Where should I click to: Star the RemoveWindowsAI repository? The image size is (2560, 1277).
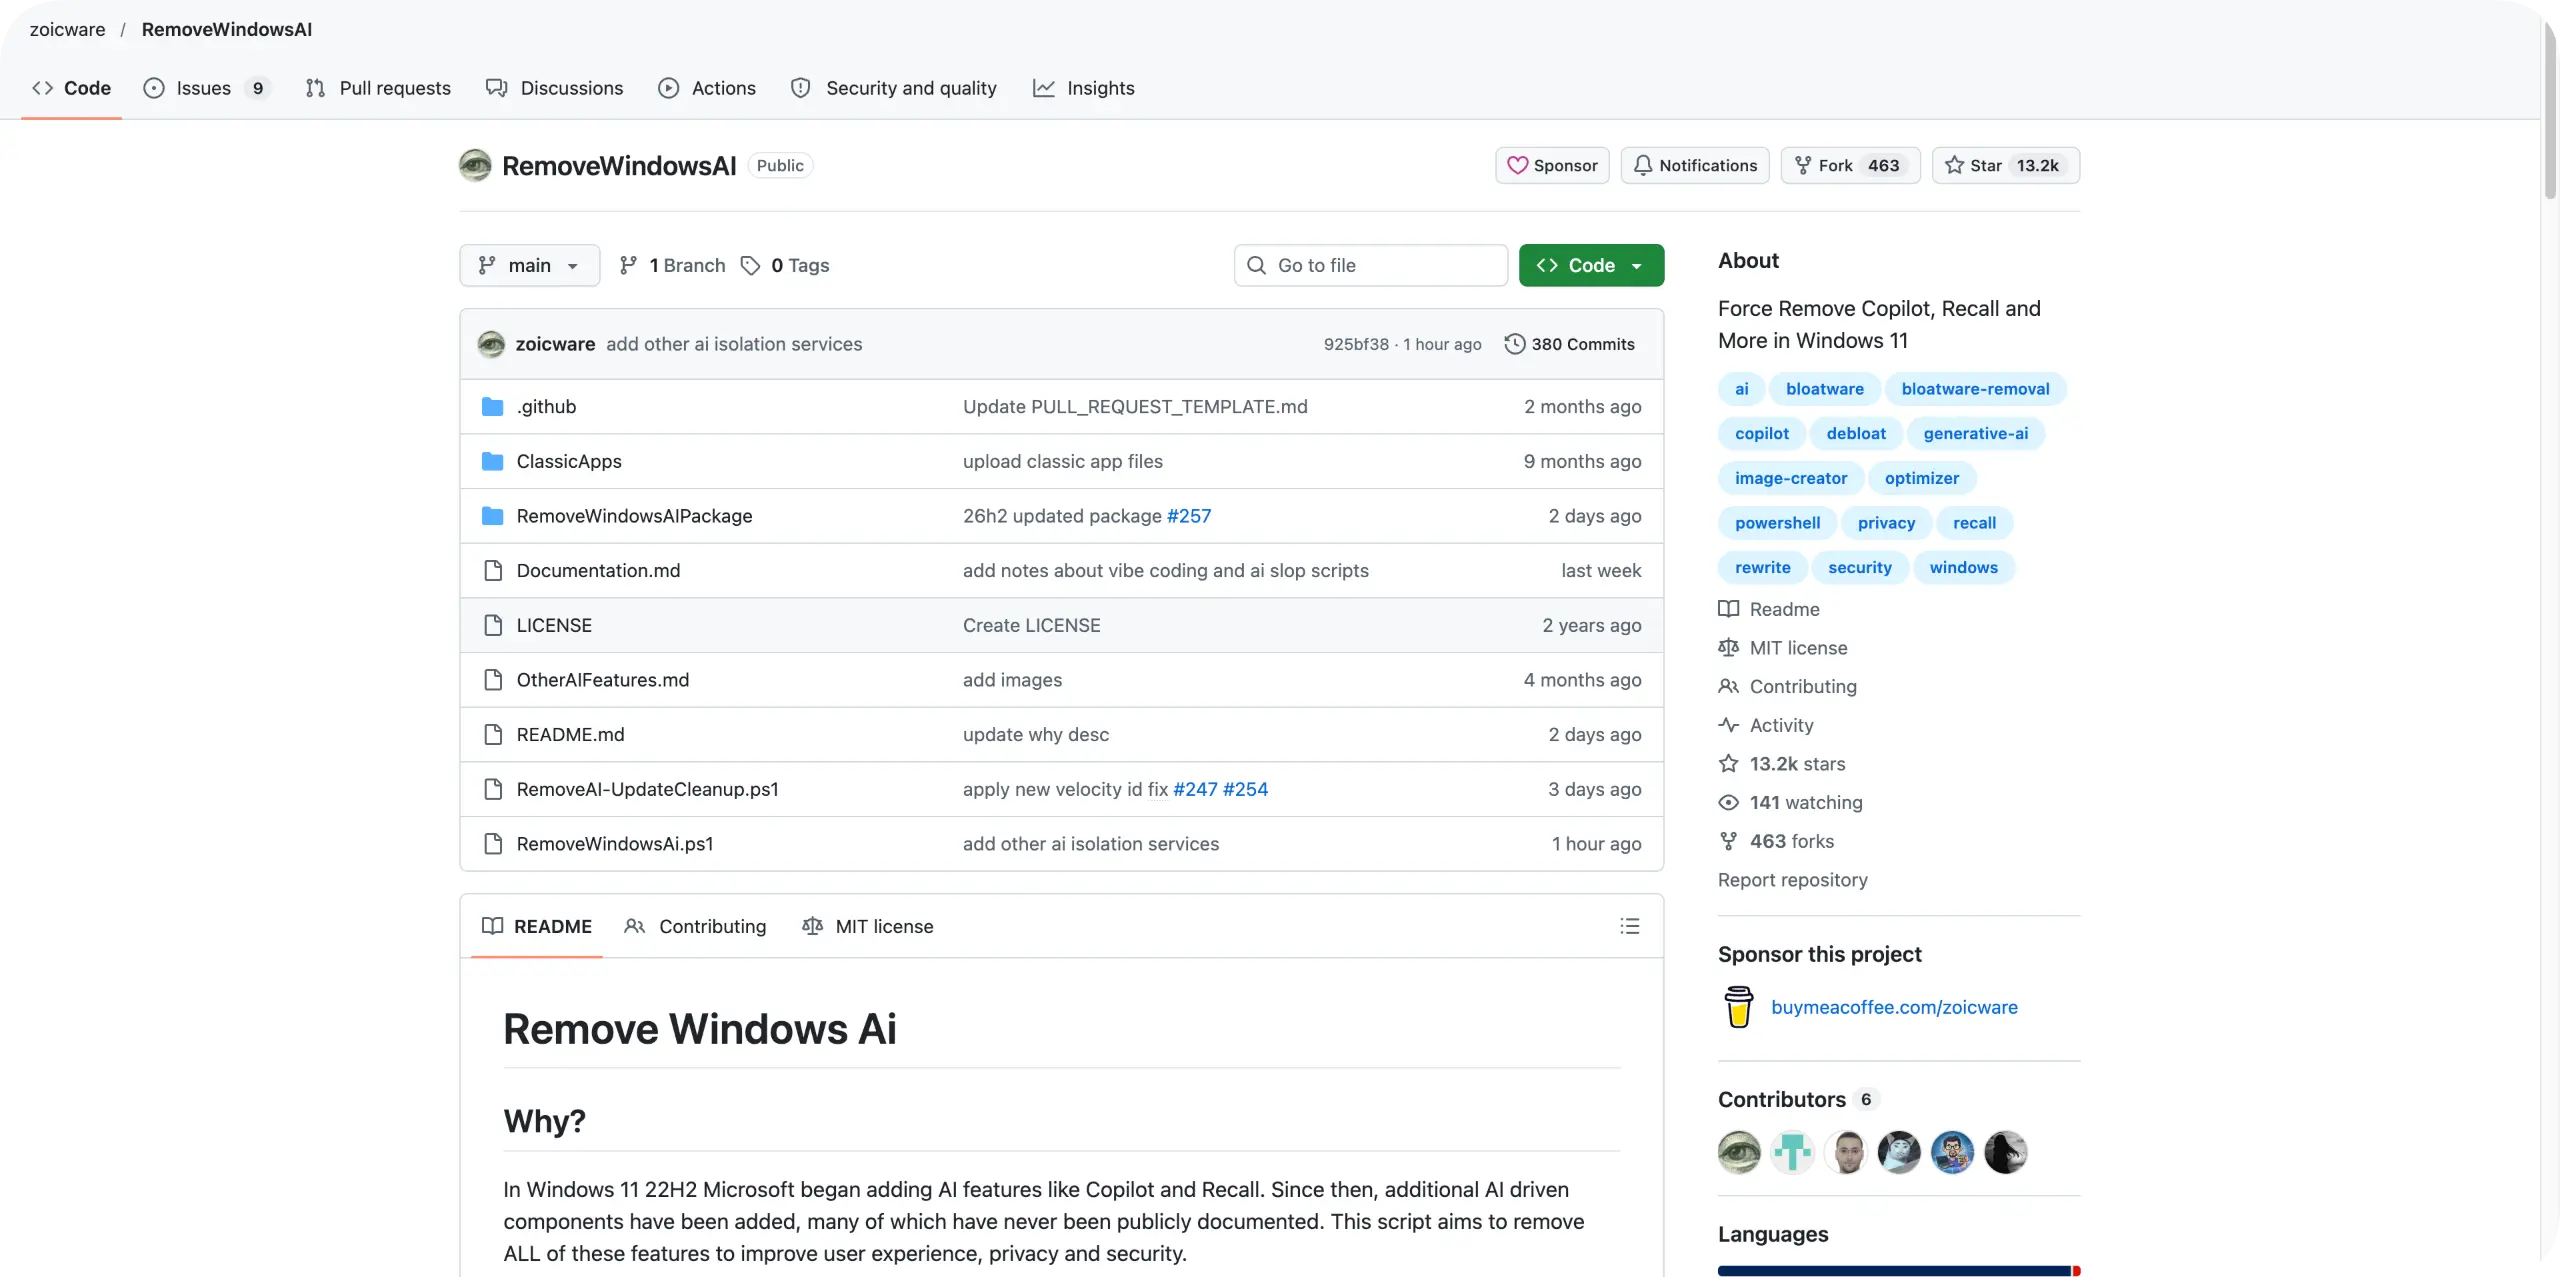tap(2005, 166)
